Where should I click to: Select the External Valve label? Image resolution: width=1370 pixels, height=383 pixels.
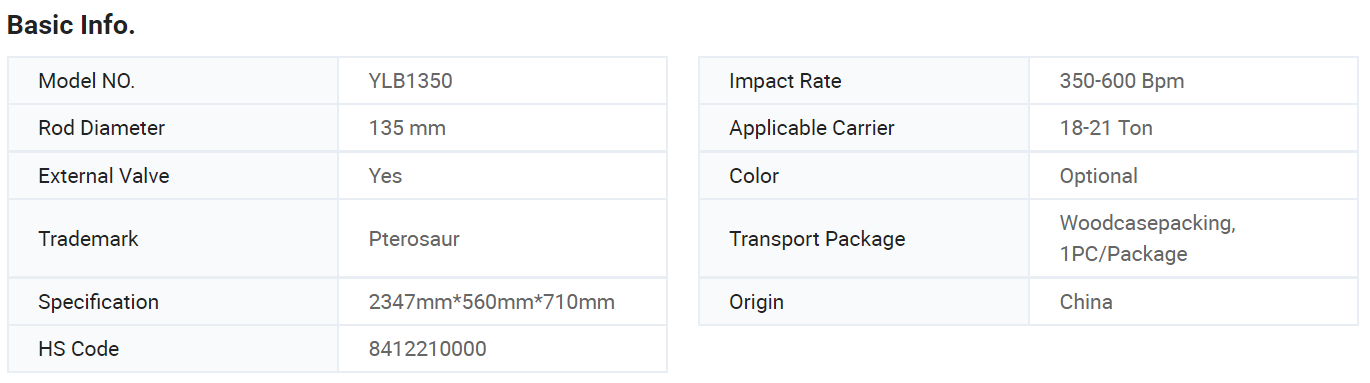104,176
